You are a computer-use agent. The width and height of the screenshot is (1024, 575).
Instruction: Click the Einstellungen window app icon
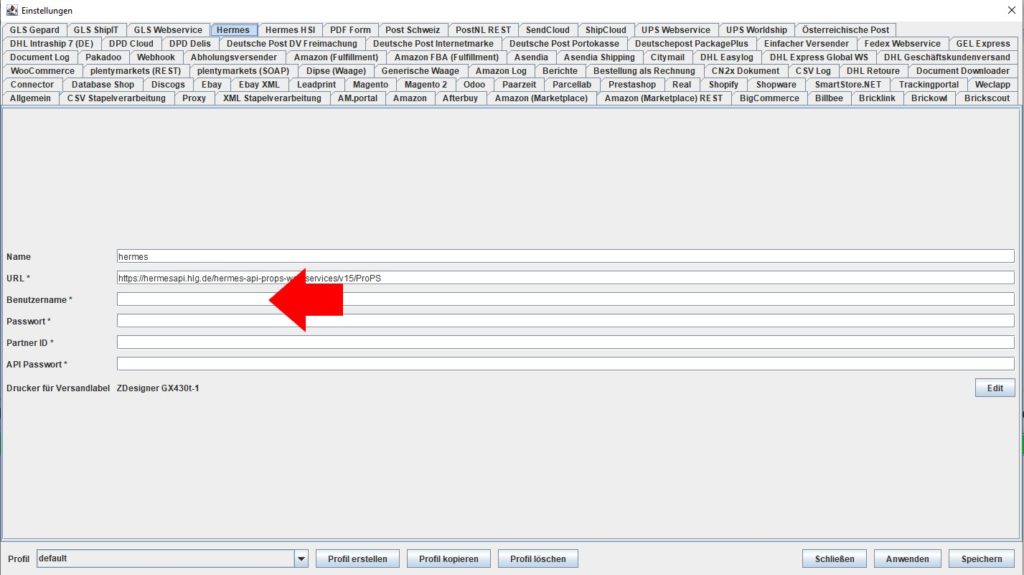(11, 10)
